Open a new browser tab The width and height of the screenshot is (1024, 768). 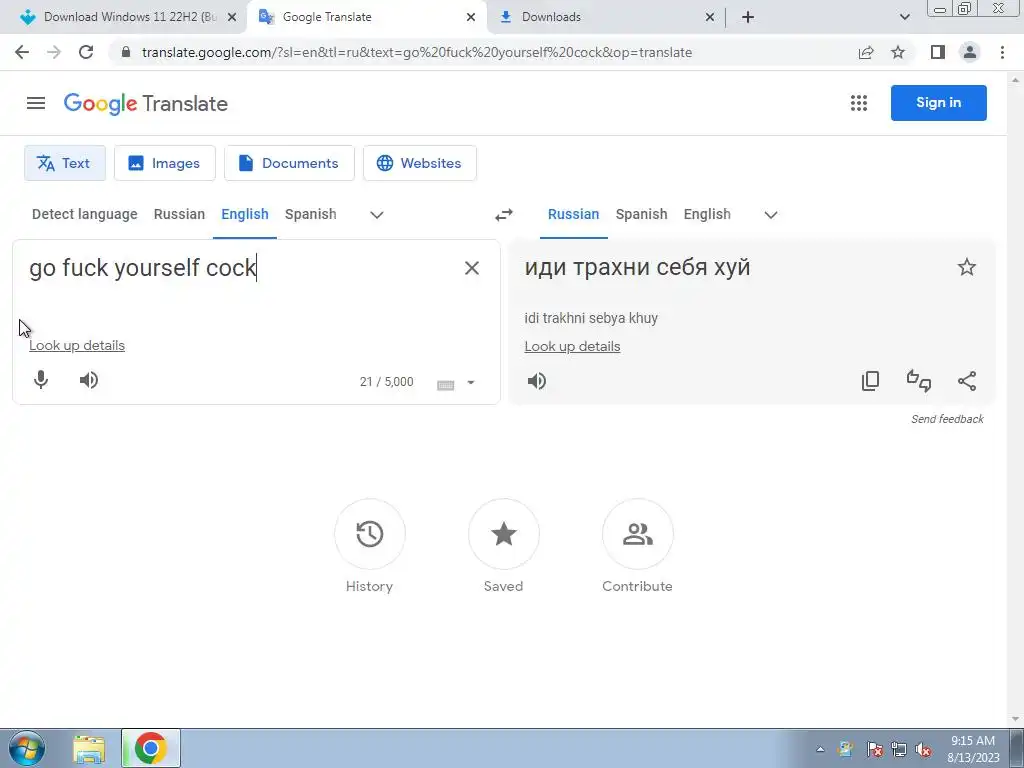pyautogui.click(x=748, y=17)
